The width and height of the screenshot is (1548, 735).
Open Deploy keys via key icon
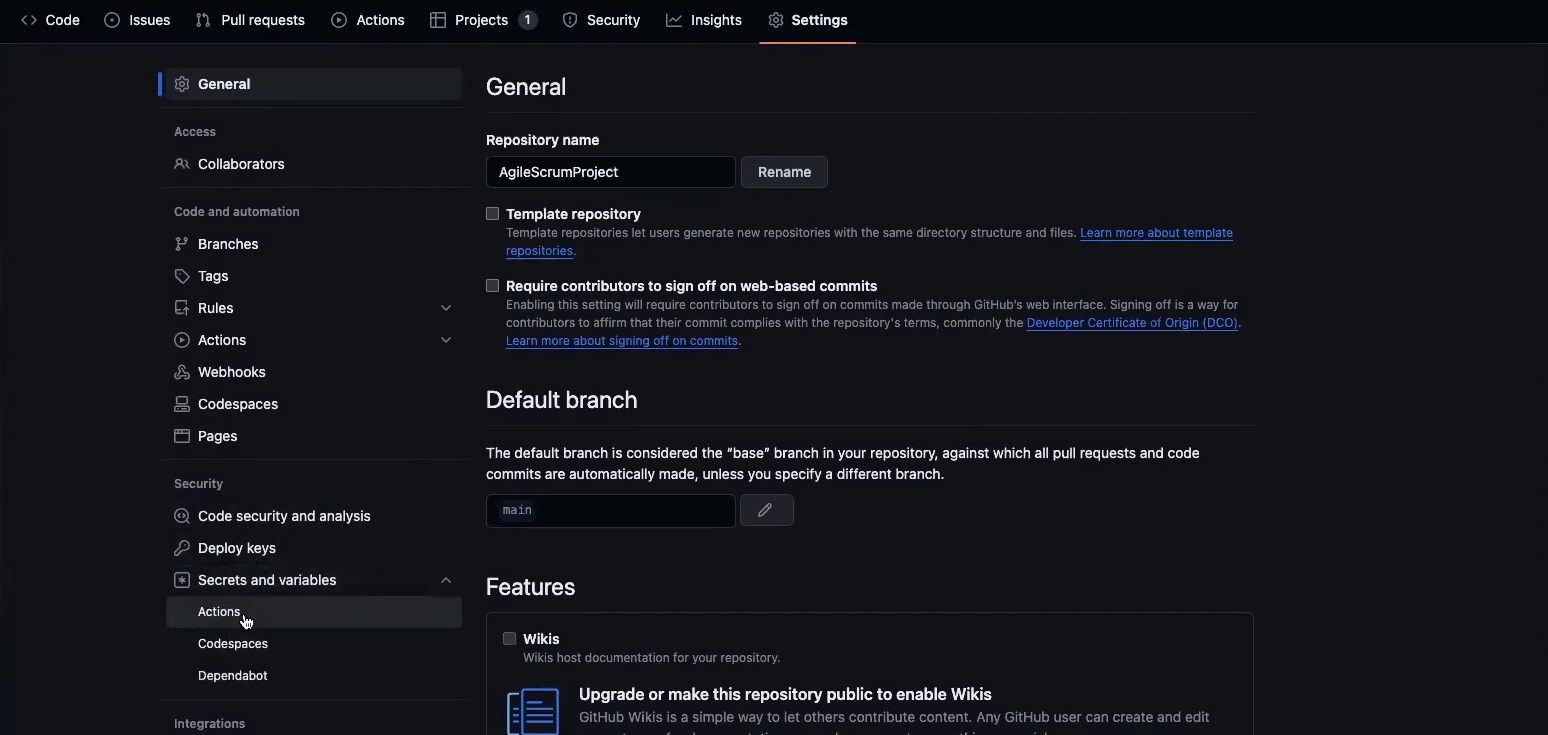click(182, 548)
